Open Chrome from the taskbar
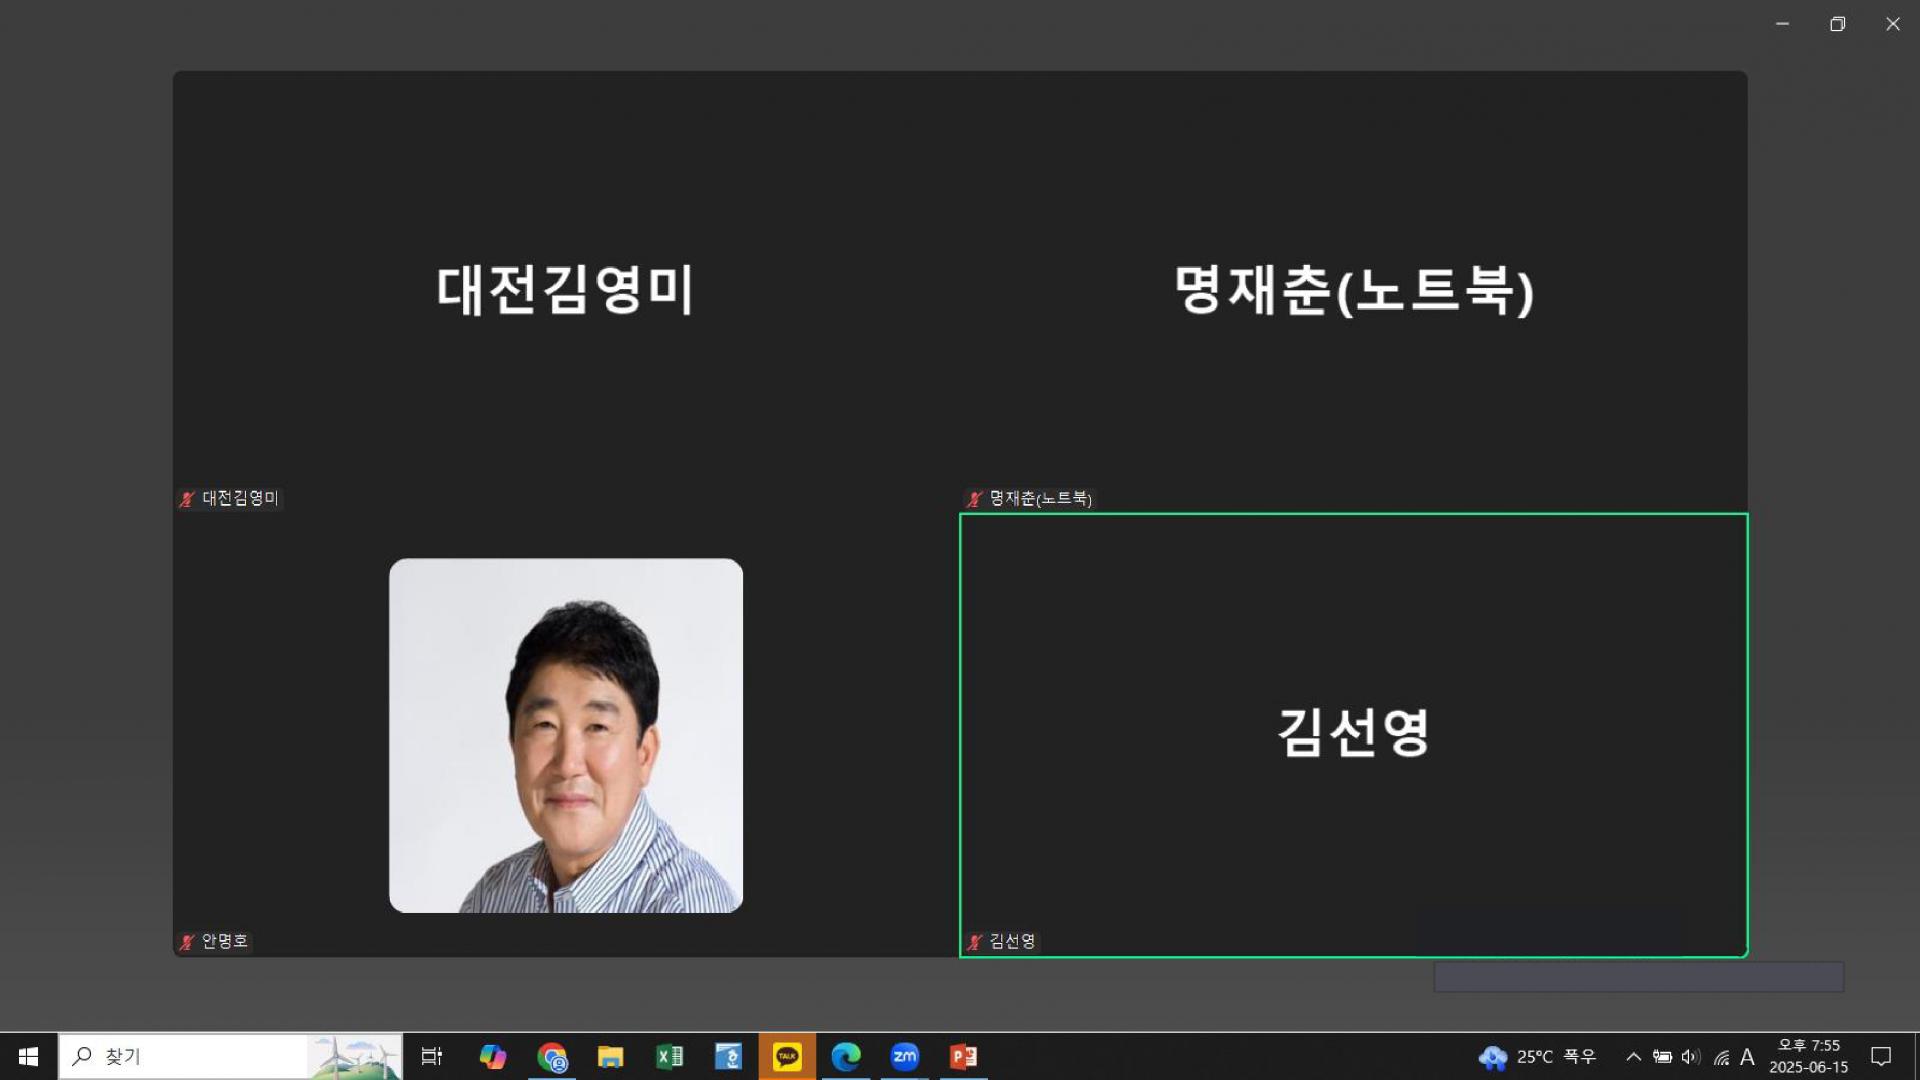This screenshot has height=1080, width=1920. coord(552,1056)
